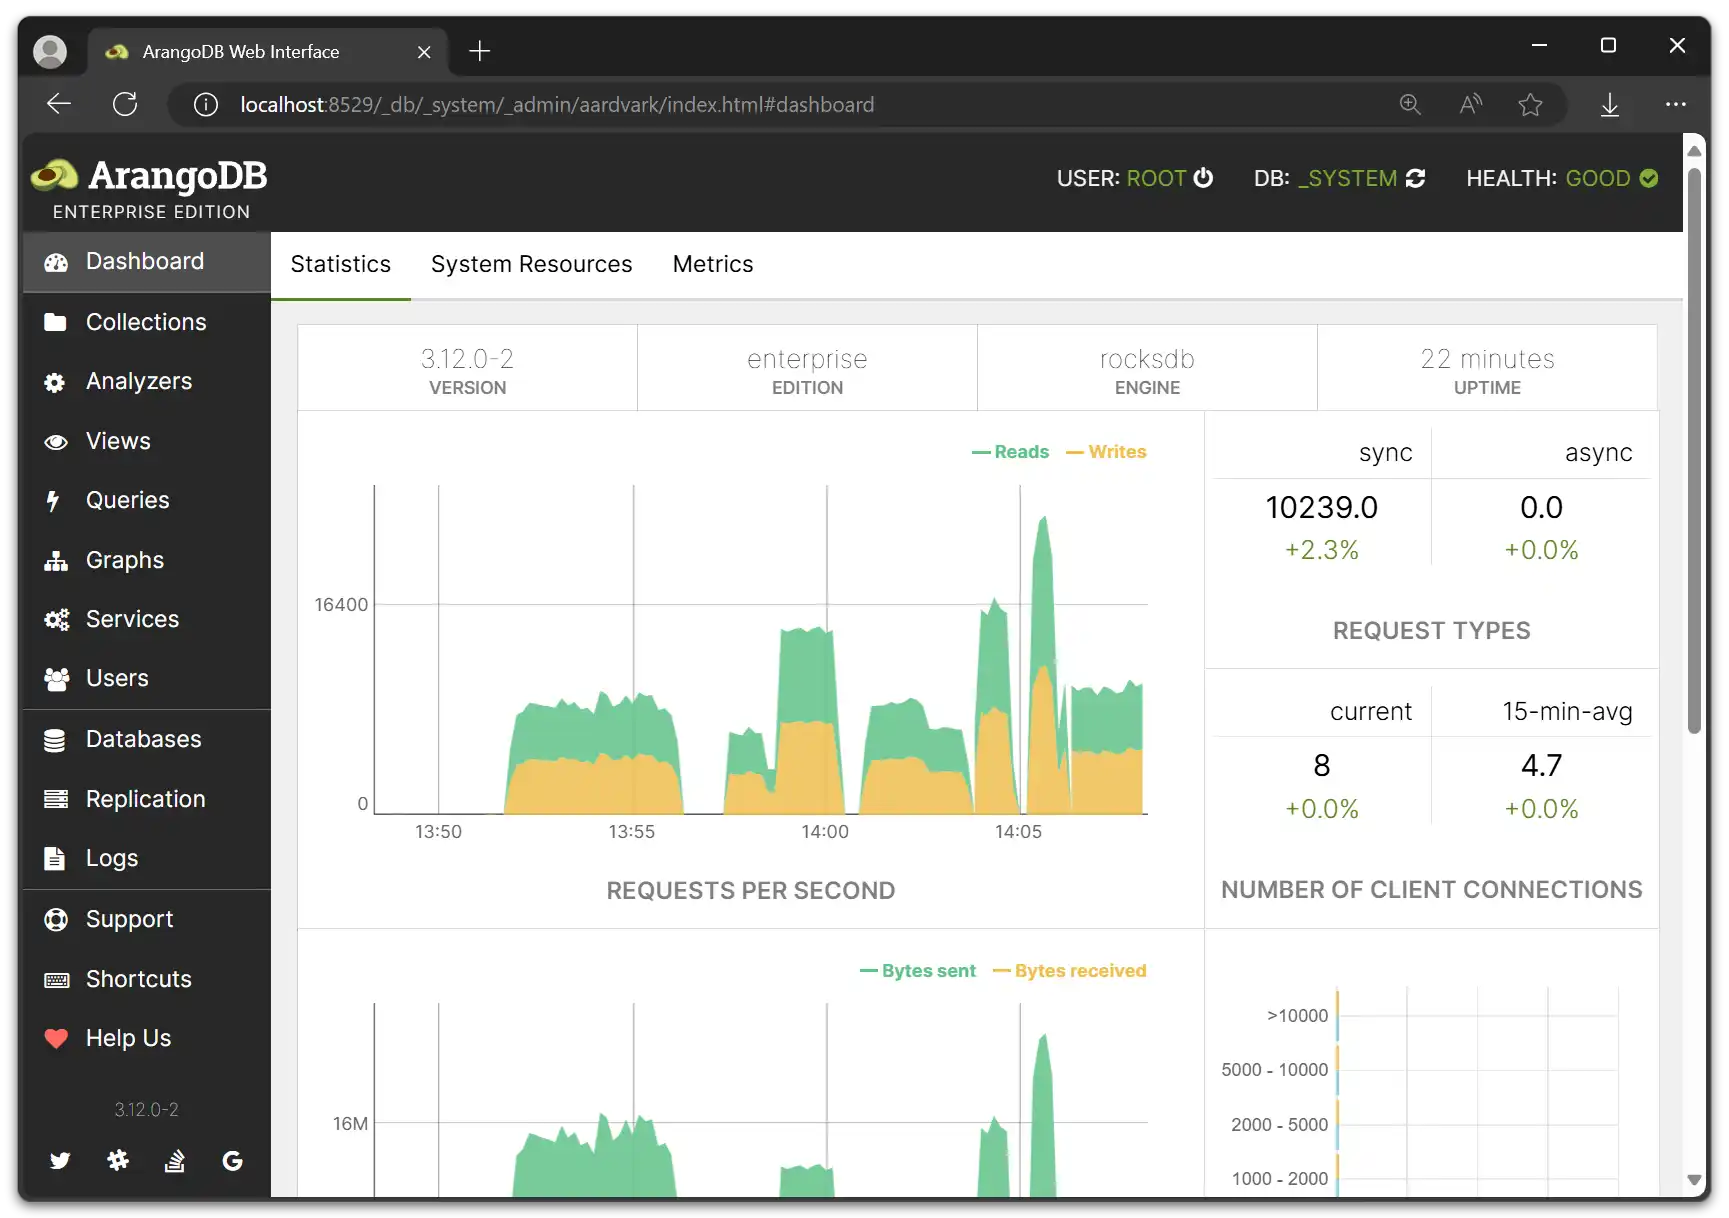Select the _SYSTEM database label
Screen dimensions: 1729x1218
(1347, 178)
